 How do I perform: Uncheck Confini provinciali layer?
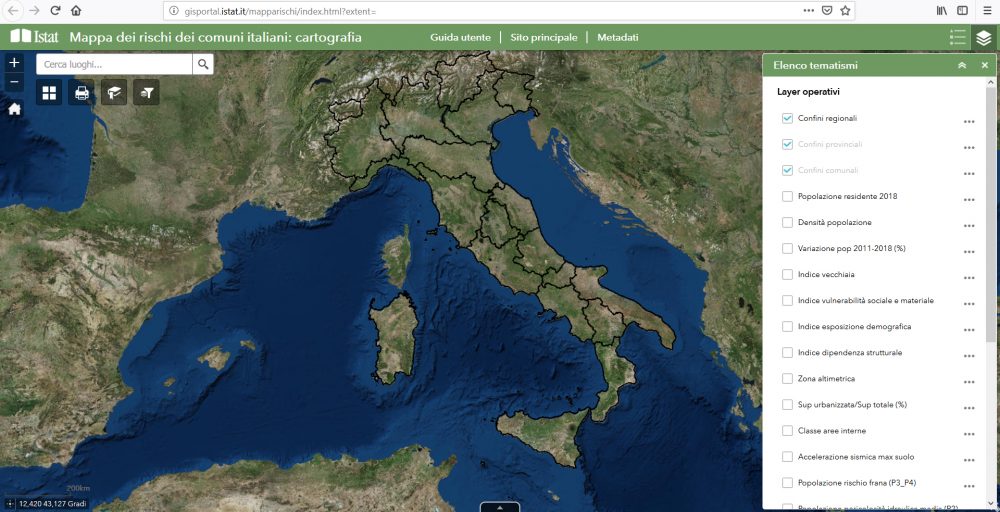[787, 144]
